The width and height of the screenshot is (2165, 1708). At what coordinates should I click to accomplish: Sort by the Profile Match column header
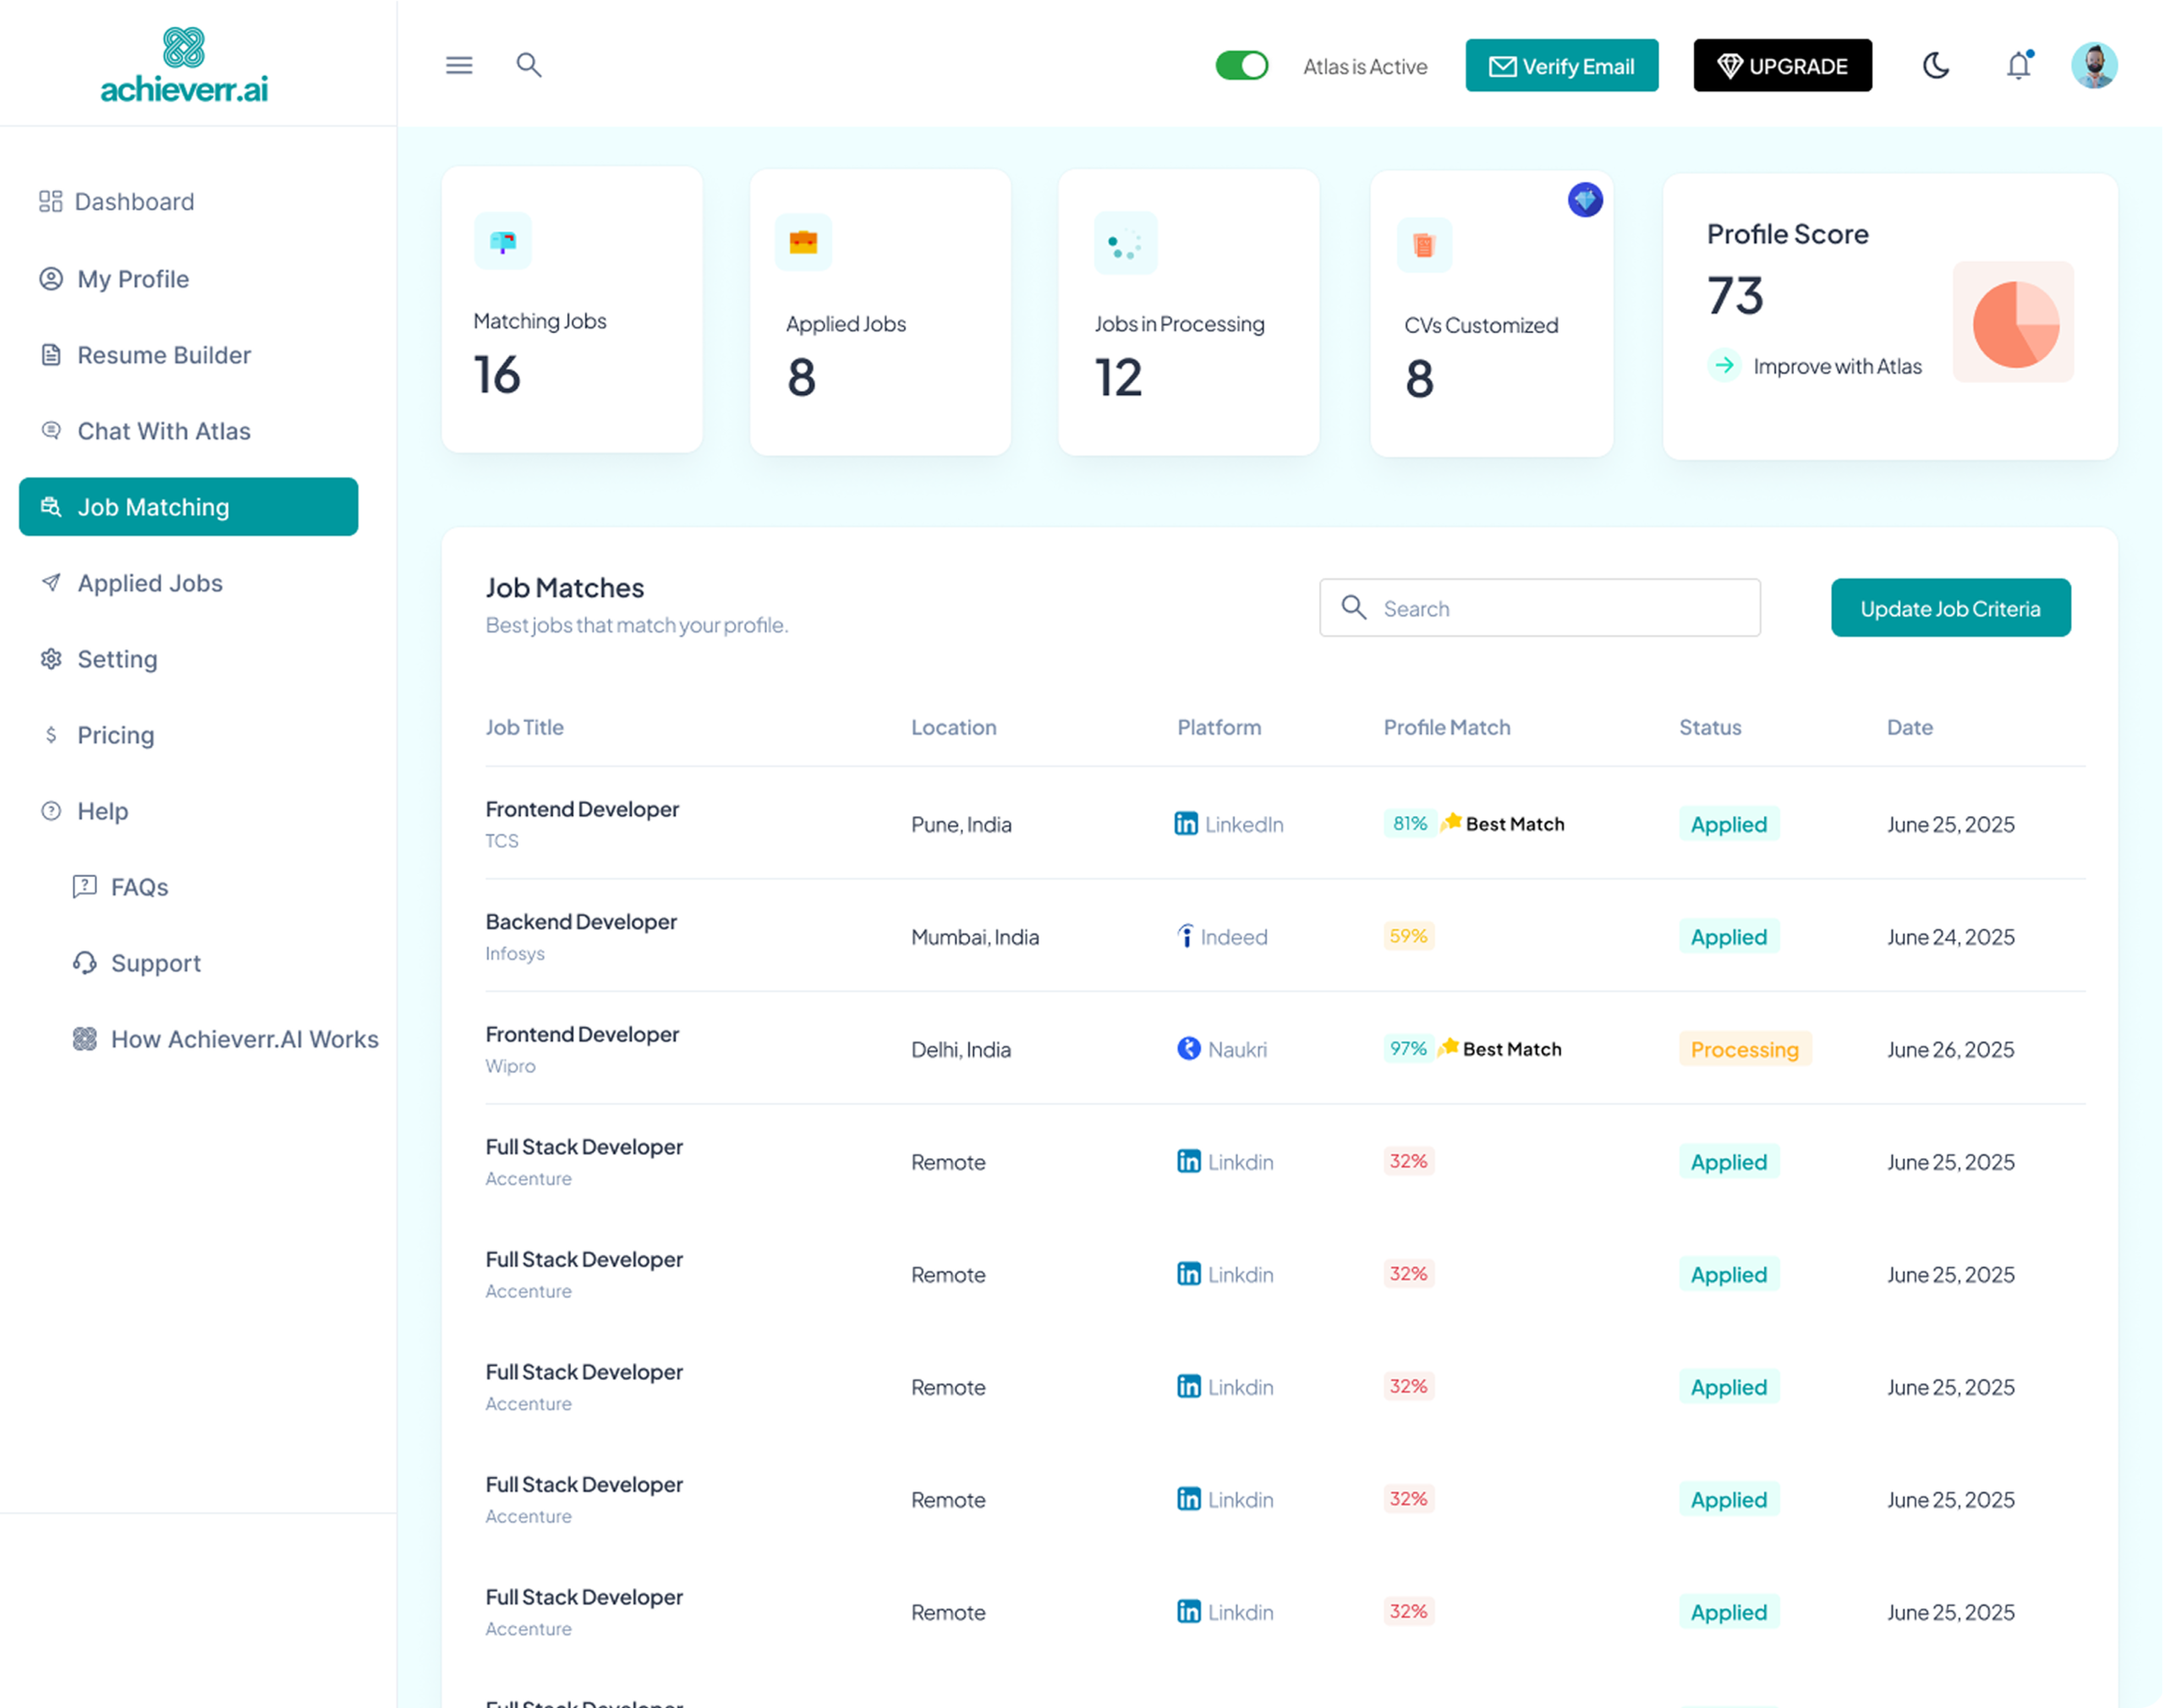pyautogui.click(x=1446, y=727)
